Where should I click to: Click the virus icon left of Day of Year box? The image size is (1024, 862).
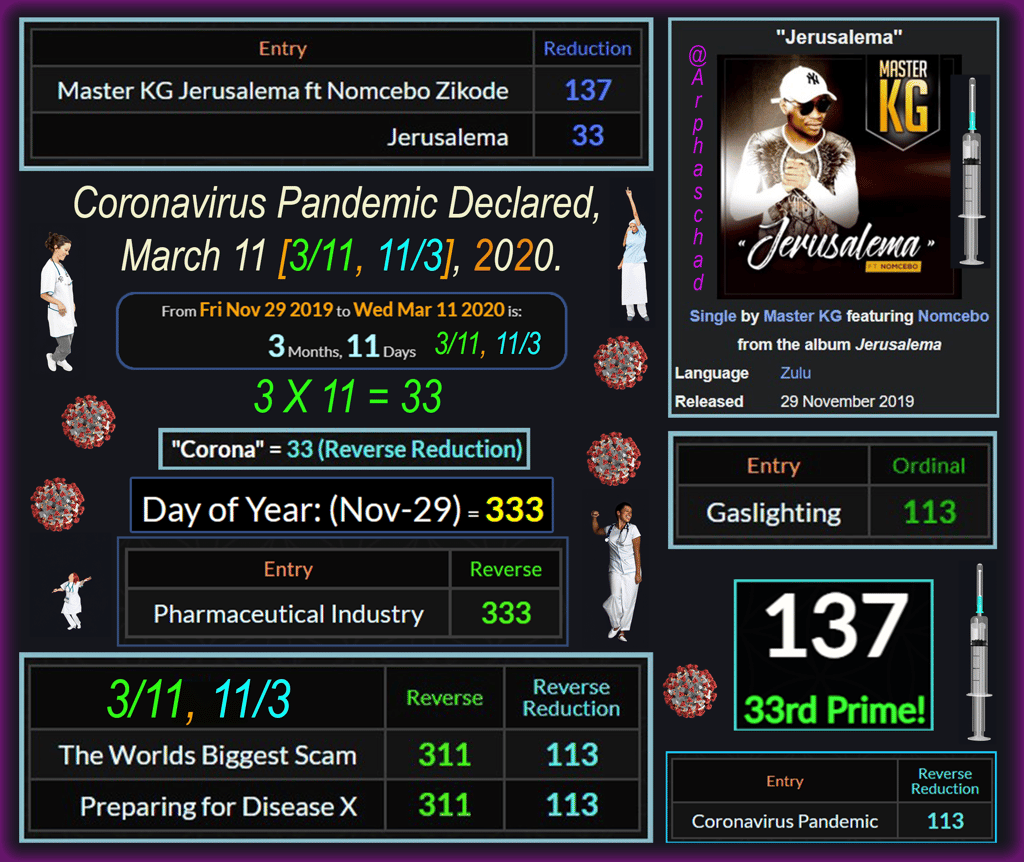pyautogui.click(x=57, y=504)
